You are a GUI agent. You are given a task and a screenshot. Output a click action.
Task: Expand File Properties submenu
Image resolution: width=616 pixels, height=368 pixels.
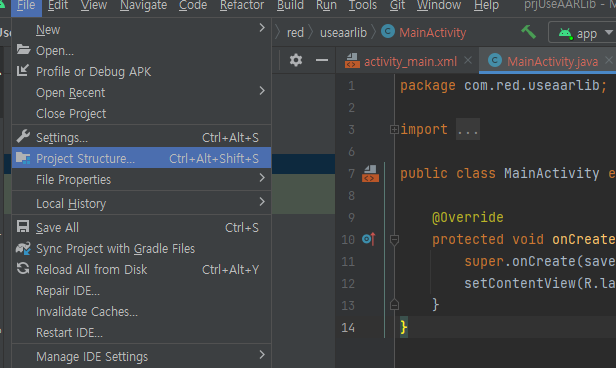point(141,179)
